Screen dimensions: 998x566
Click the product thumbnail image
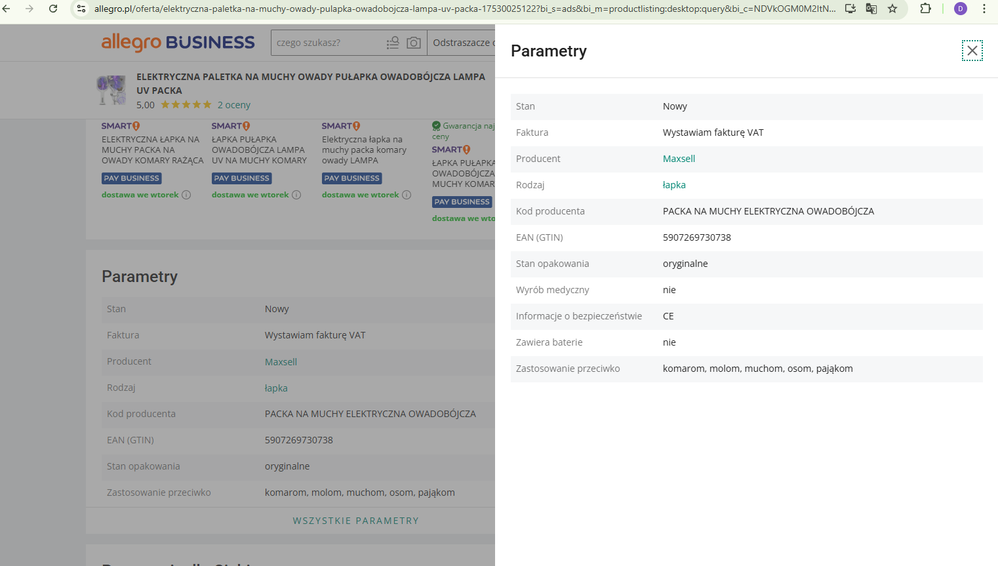pyautogui.click(x=111, y=90)
